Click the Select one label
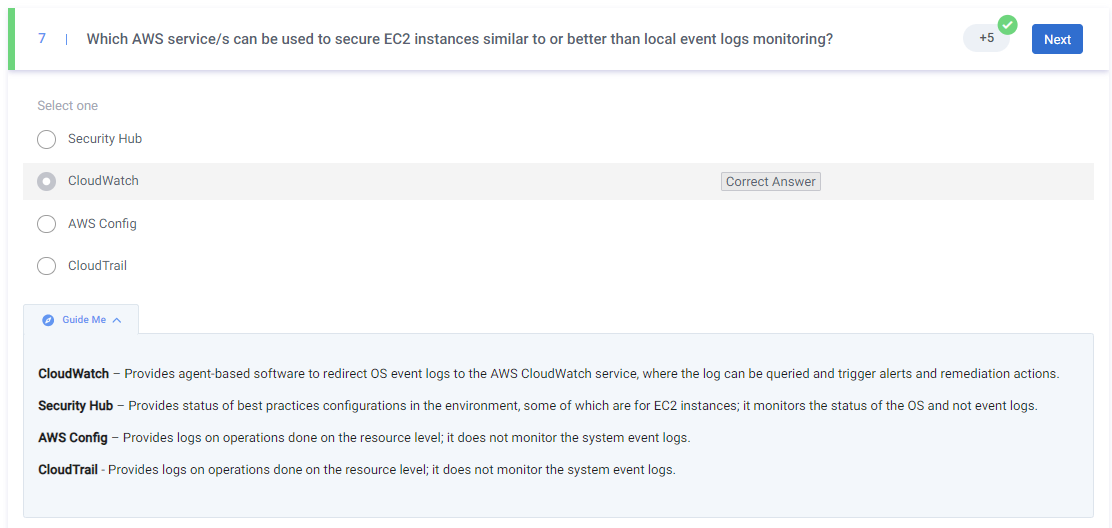This screenshot has height=528, width=1112. click(67, 106)
